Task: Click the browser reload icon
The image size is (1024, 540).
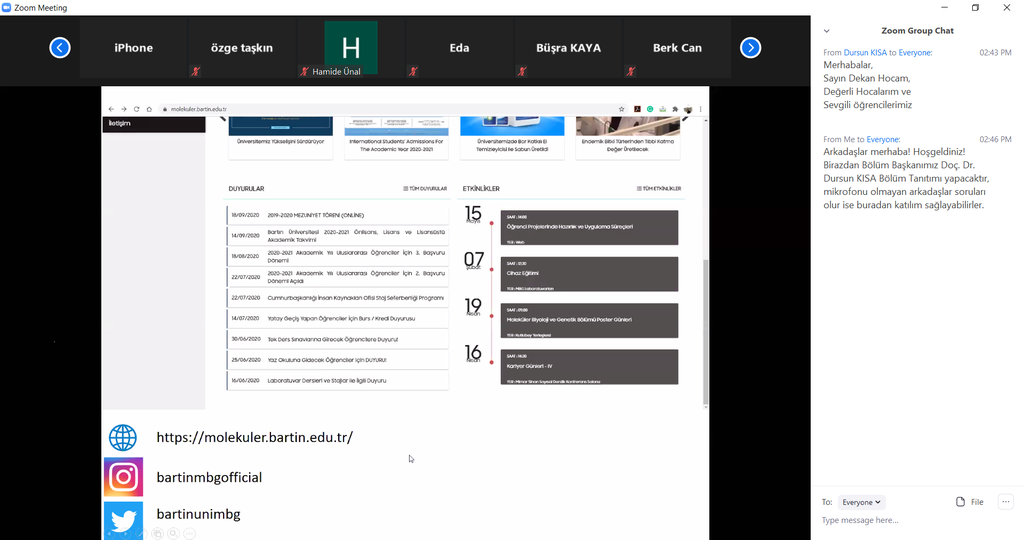Action: pos(137,109)
